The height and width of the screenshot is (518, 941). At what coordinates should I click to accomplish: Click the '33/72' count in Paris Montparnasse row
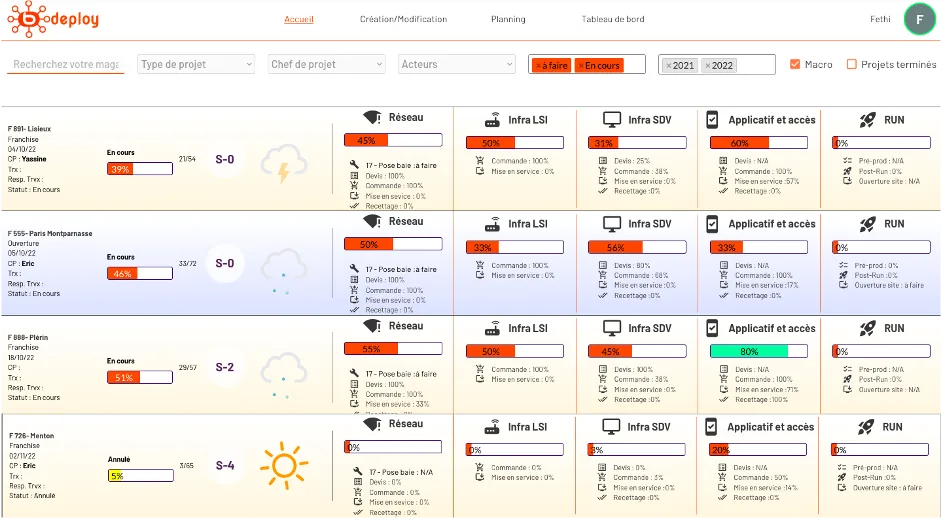pos(187,264)
